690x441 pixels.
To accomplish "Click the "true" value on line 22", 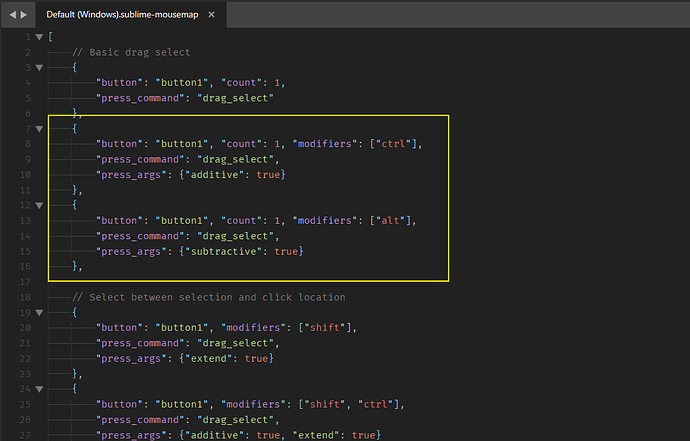I will point(257,358).
